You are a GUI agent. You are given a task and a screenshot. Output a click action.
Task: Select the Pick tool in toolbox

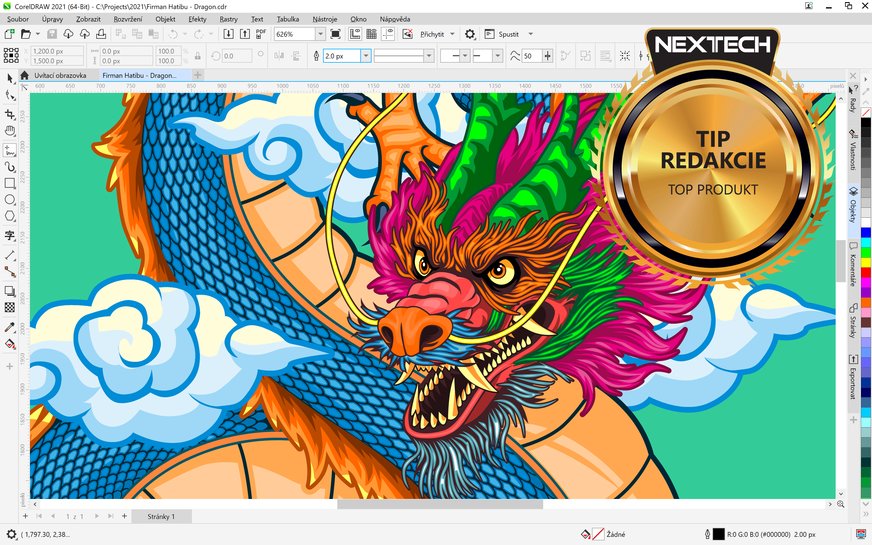[x=10, y=78]
